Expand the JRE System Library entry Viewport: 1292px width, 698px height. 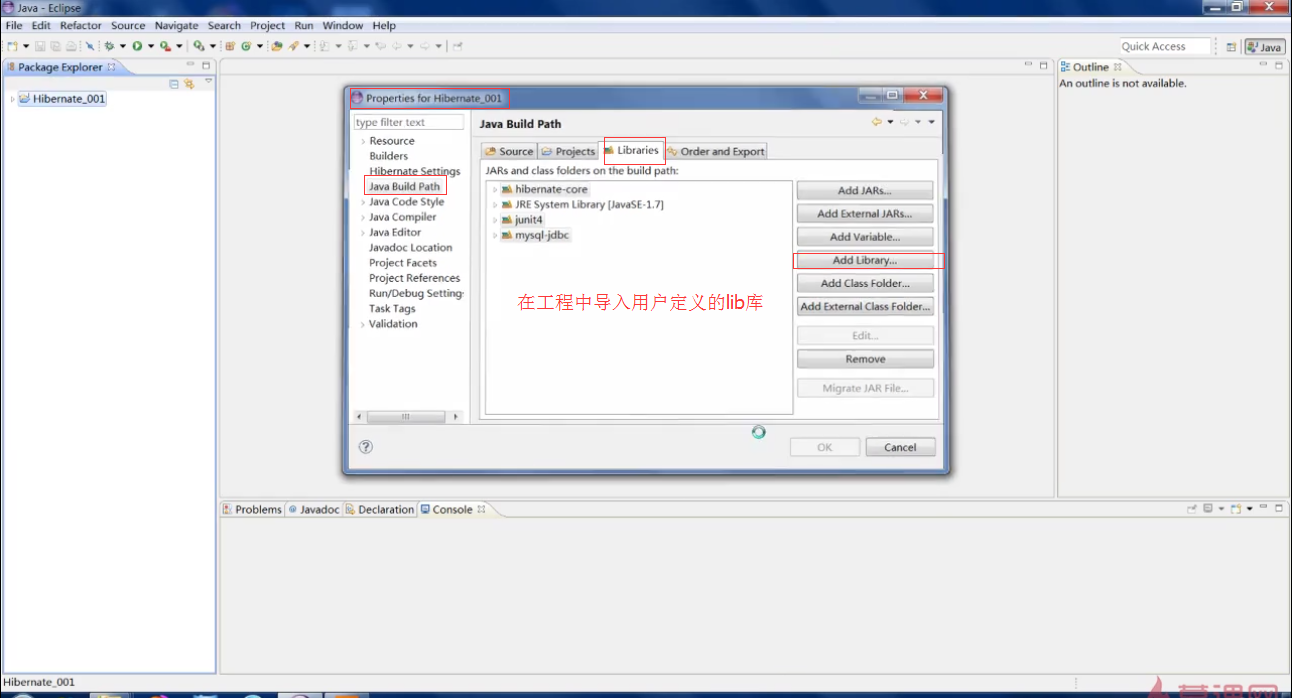point(494,204)
